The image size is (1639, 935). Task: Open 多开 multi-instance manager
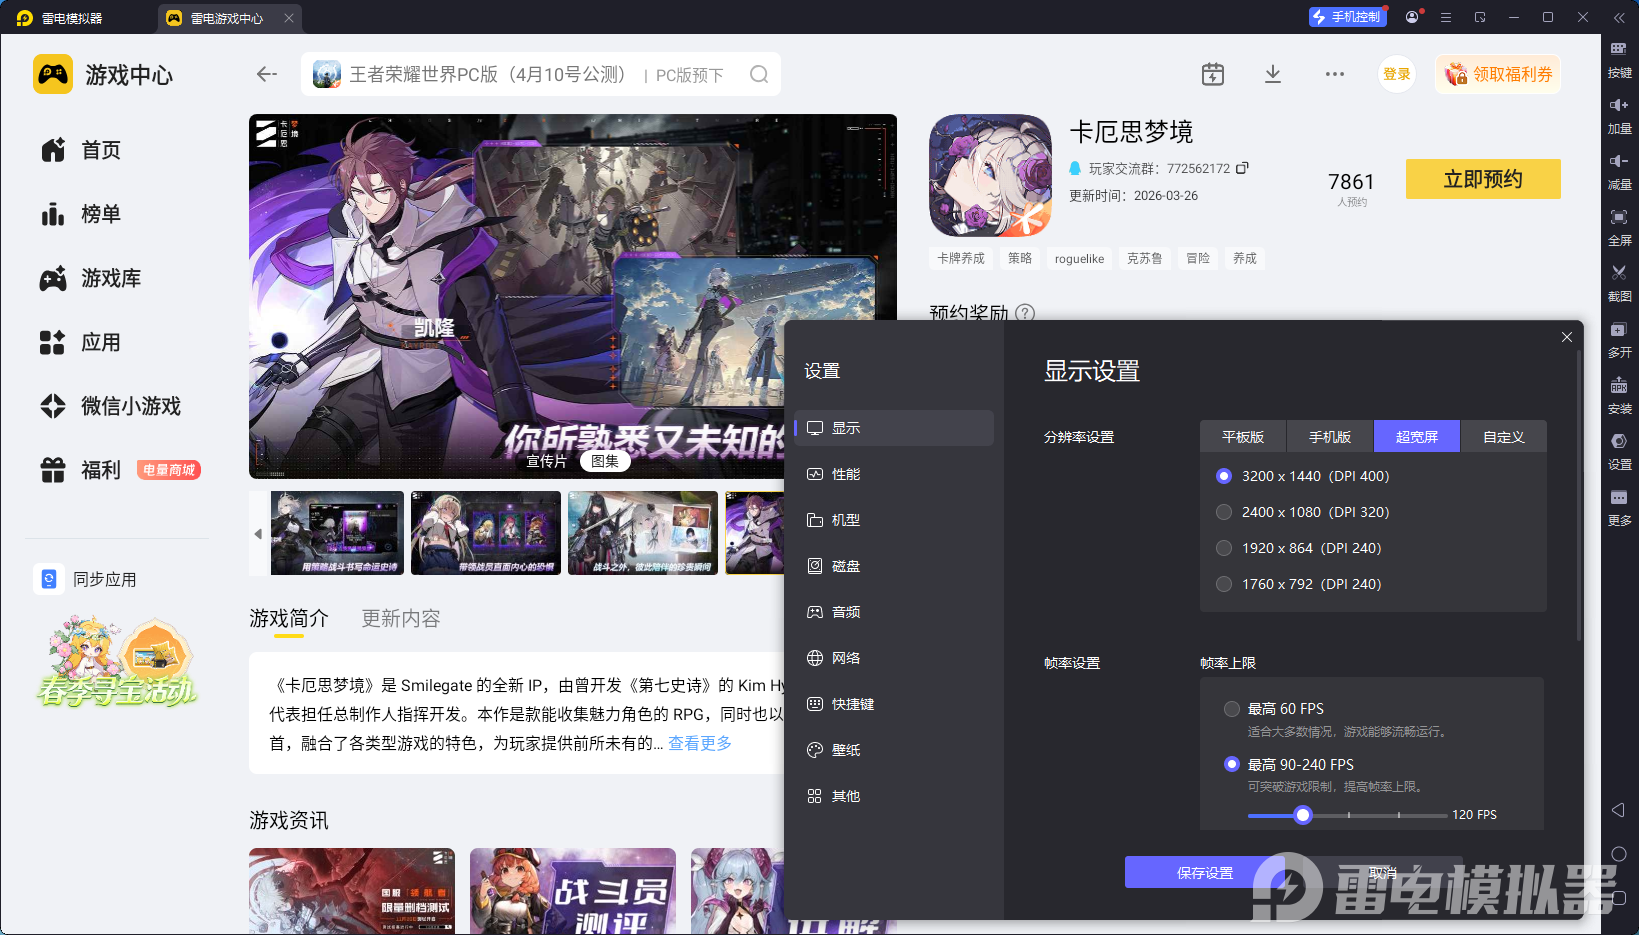click(1619, 340)
